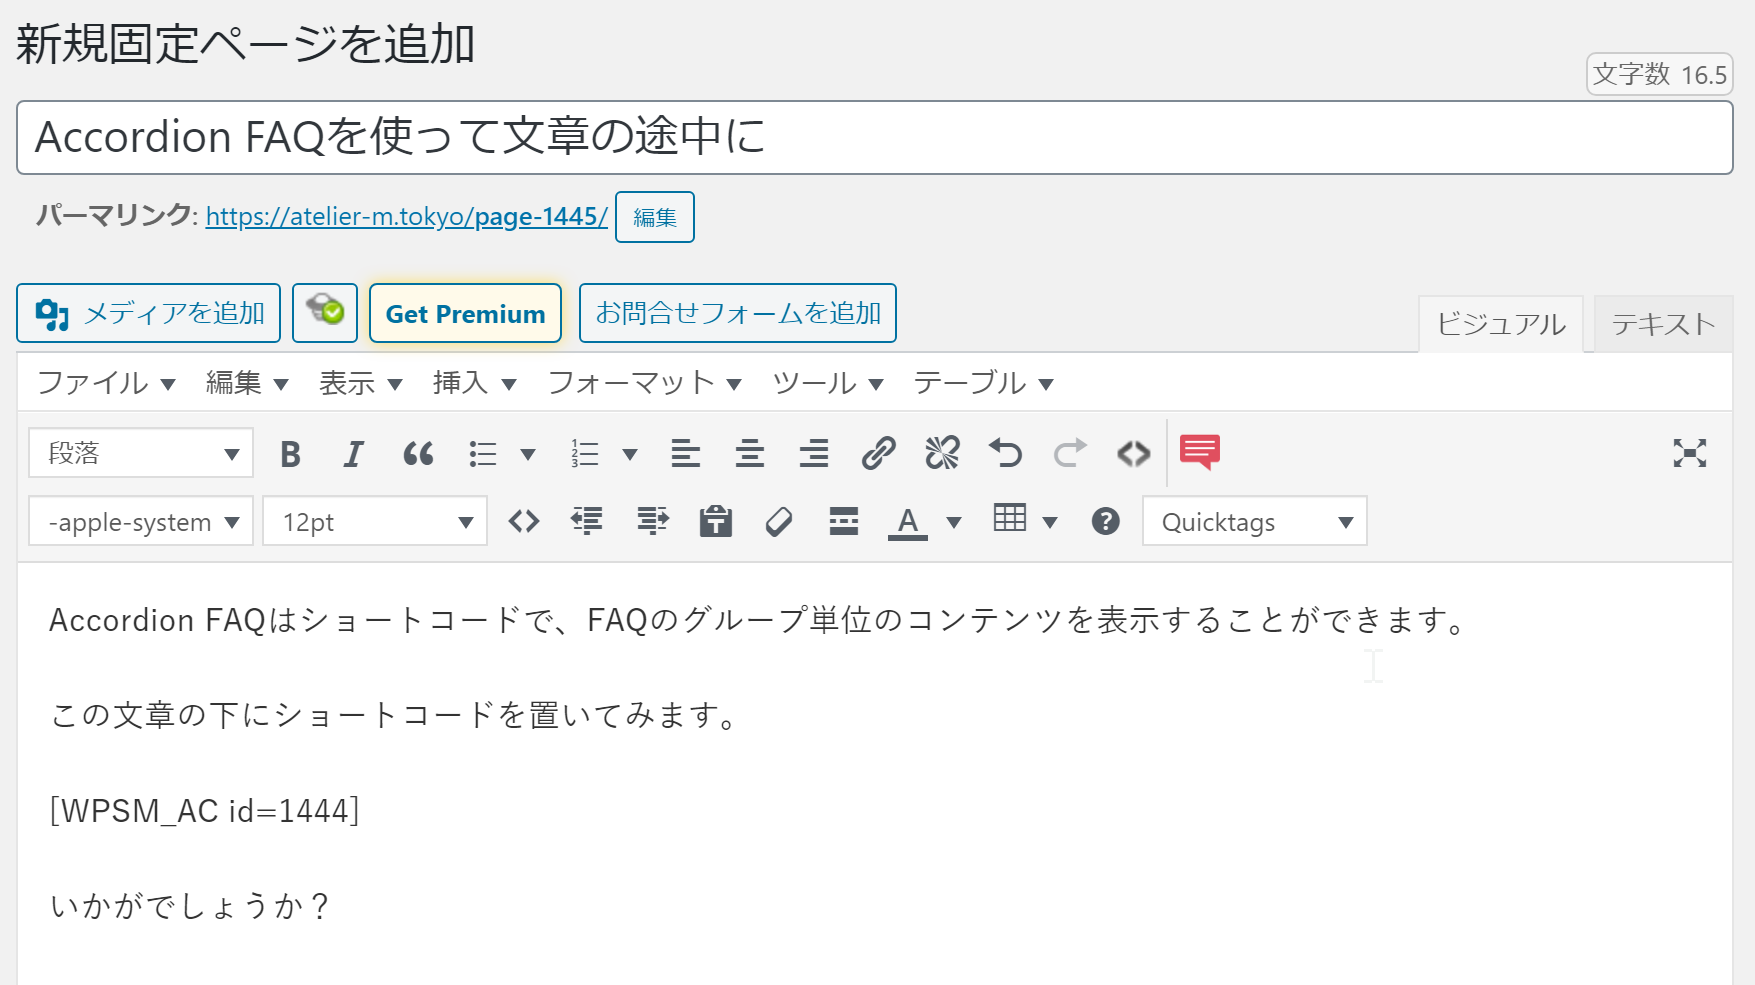Open the 段落 paragraph format dropdown
This screenshot has height=985, width=1755.
coord(141,454)
